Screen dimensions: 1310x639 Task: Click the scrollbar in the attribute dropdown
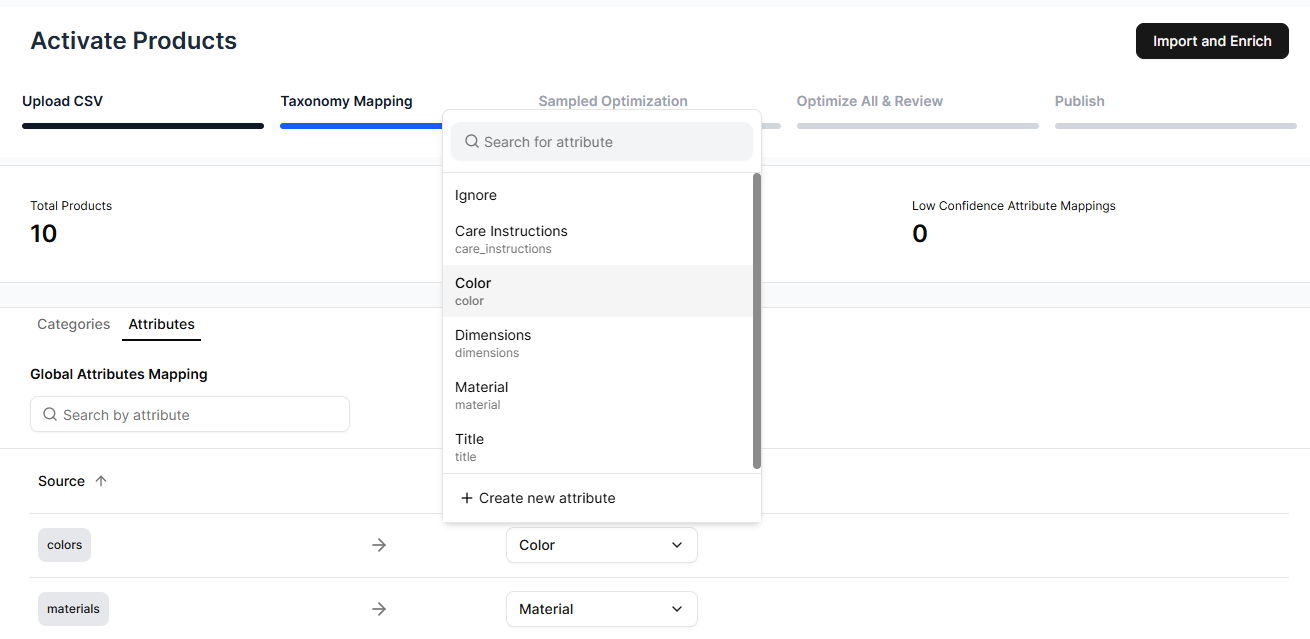click(x=754, y=318)
